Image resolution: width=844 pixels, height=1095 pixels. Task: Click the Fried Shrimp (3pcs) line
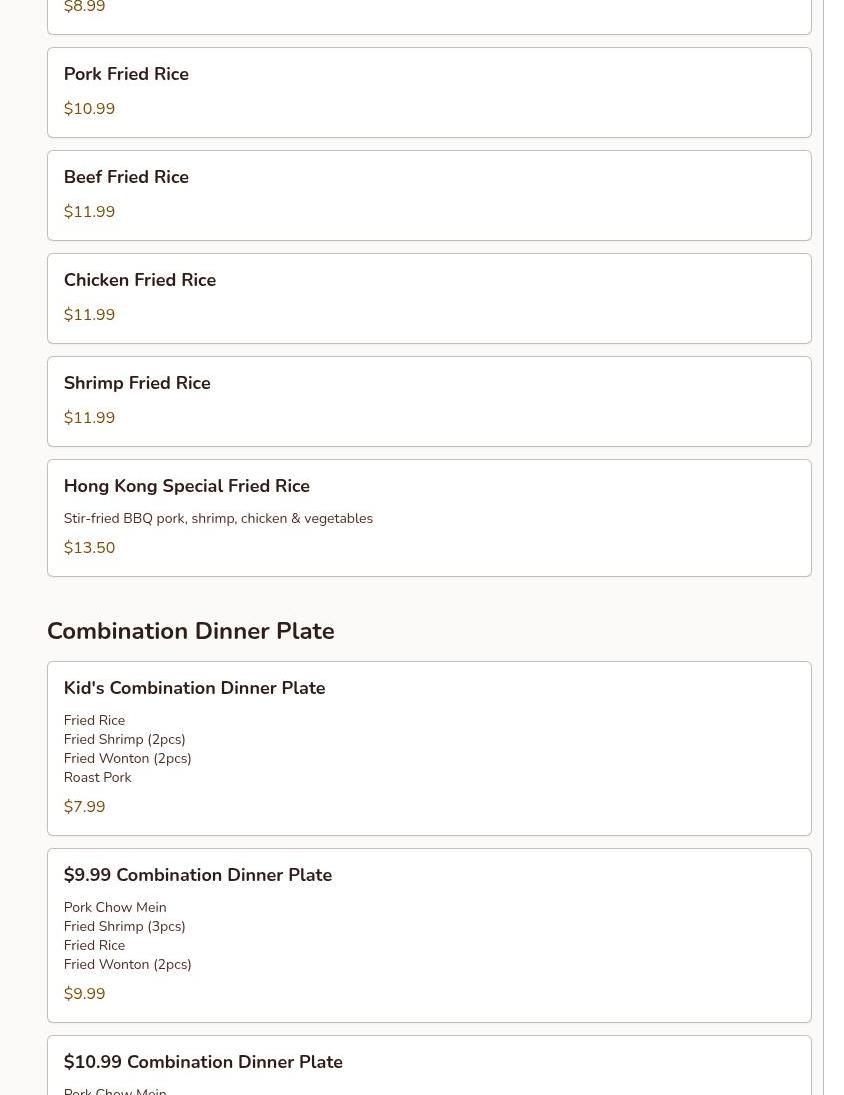click(124, 926)
